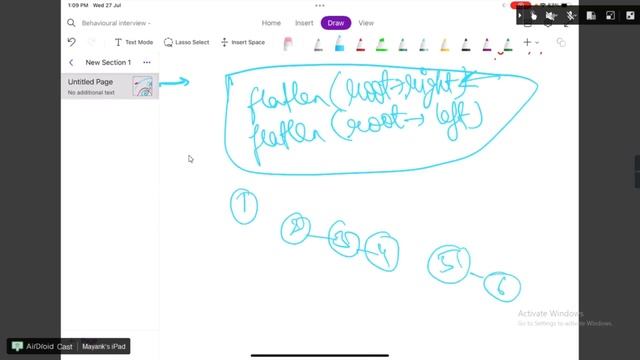Activate Lasso Select
Viewport: 640px width, 360px height.
point(186,42)
